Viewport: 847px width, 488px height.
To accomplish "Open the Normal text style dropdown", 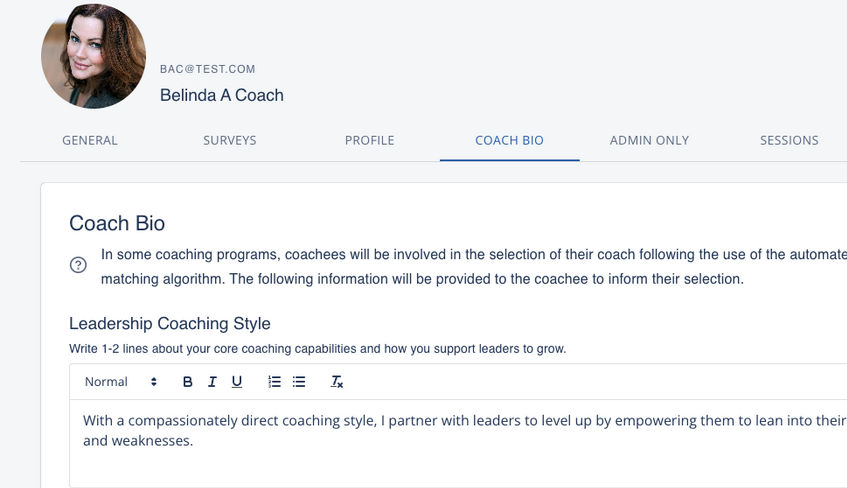I will point(121,382).
